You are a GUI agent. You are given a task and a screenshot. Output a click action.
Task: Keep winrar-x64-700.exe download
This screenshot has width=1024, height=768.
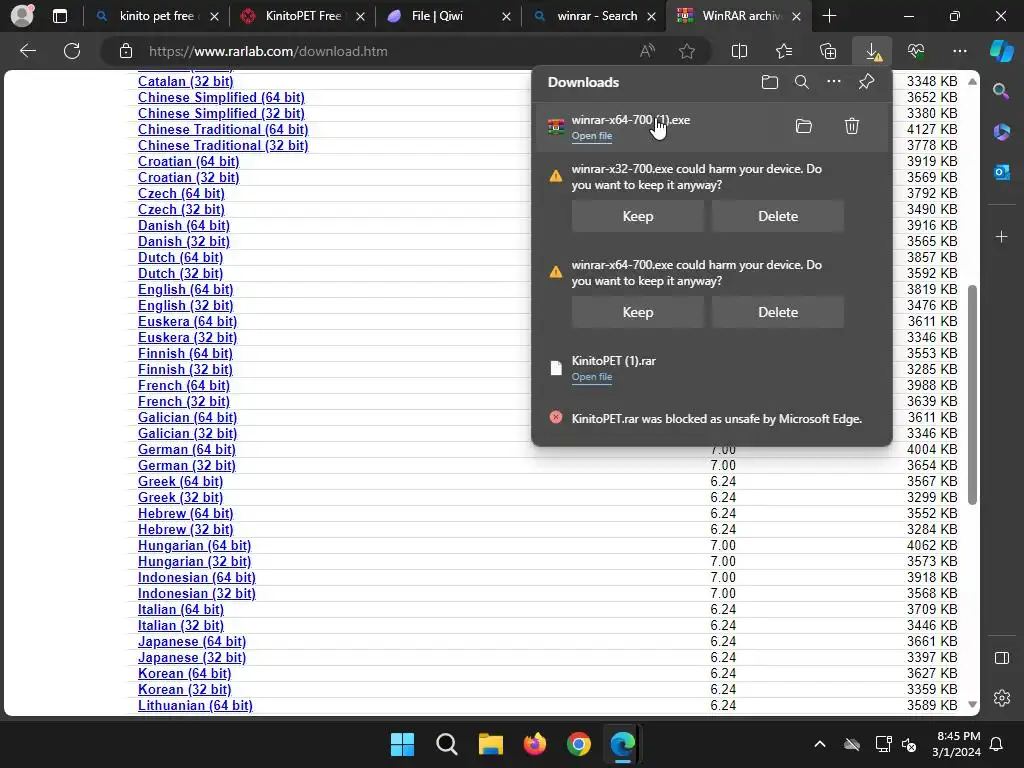tap(637, 312)
